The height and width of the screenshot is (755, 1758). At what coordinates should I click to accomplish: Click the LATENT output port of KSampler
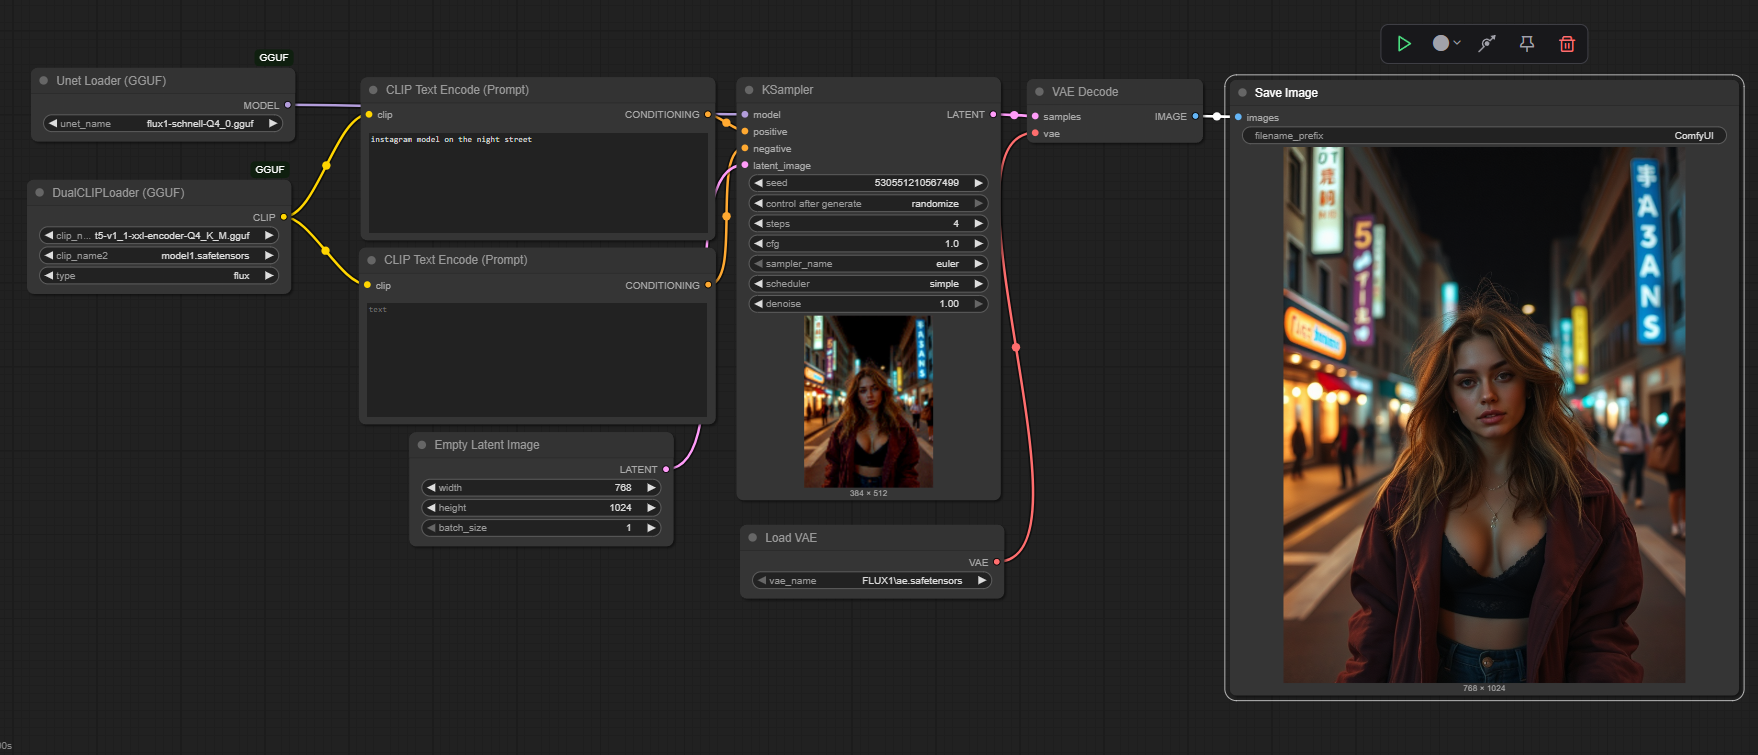[993, 115]
